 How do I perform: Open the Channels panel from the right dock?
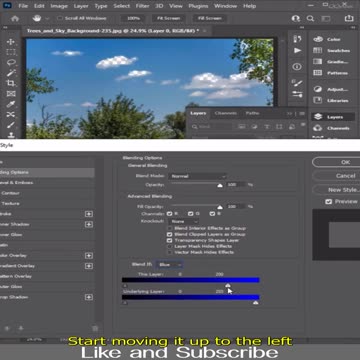coord(331,128)
